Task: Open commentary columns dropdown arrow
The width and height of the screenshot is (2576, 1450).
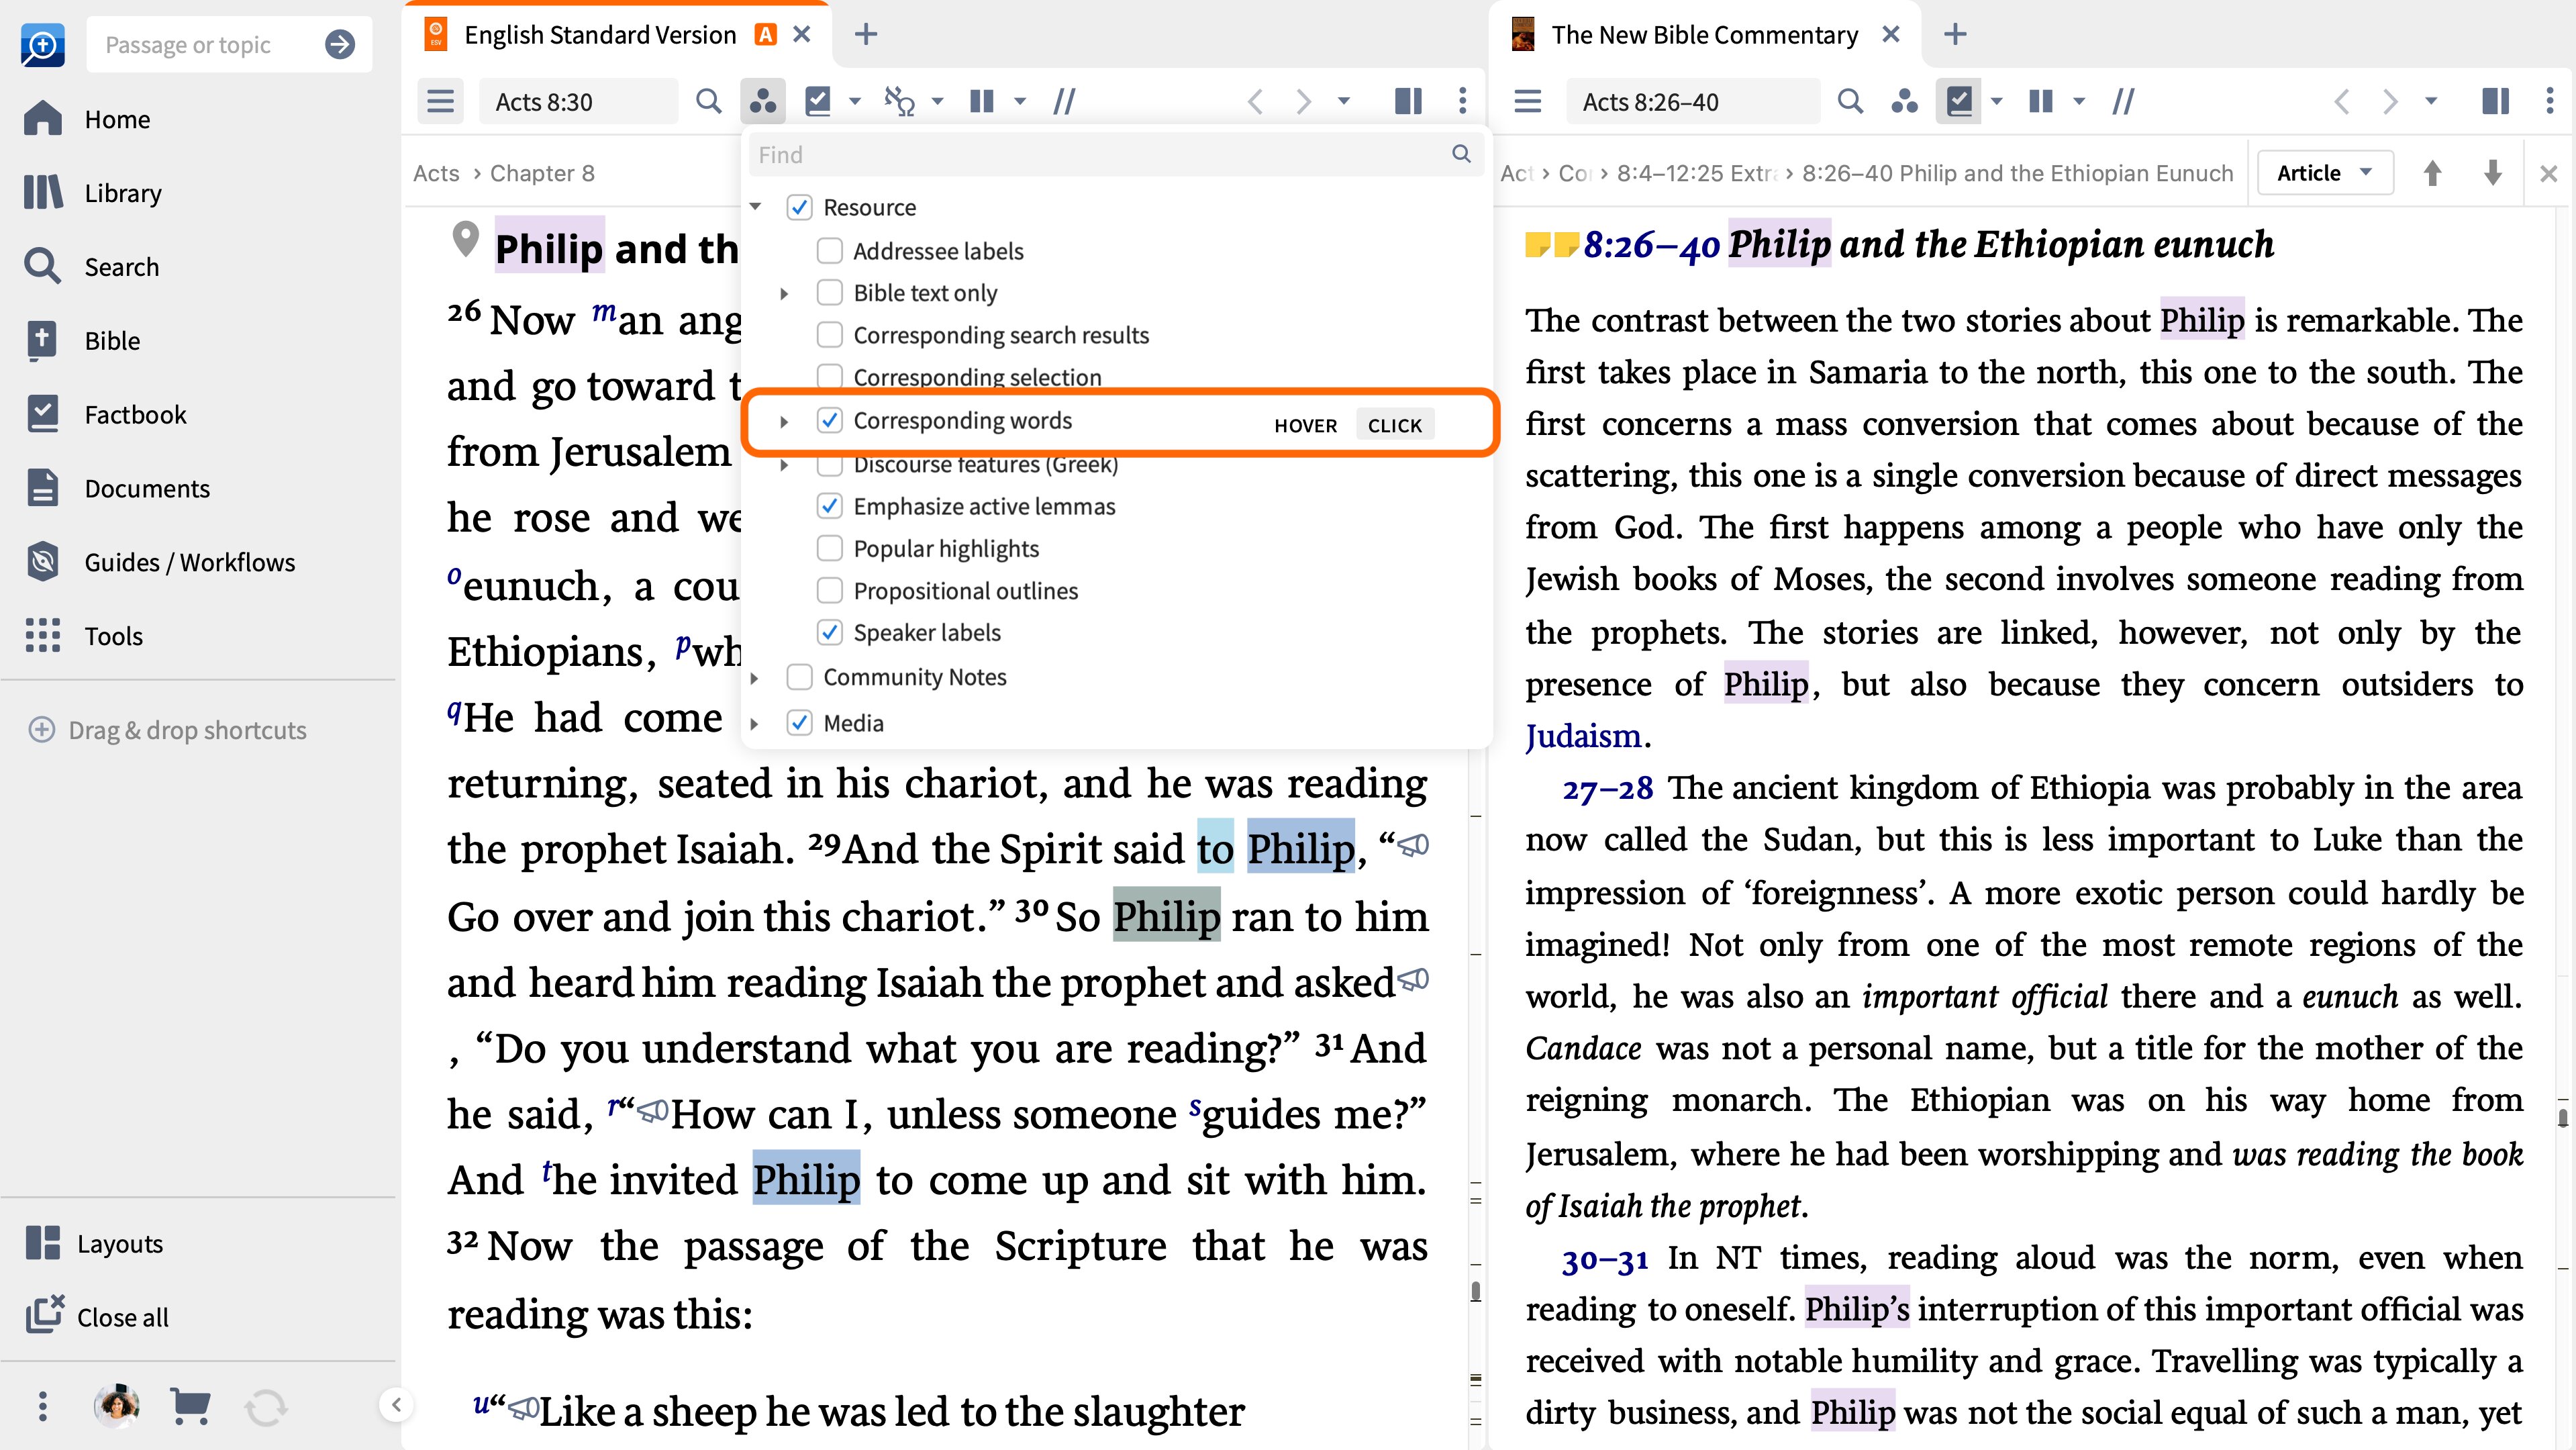Action: [x=2079, y=101]
